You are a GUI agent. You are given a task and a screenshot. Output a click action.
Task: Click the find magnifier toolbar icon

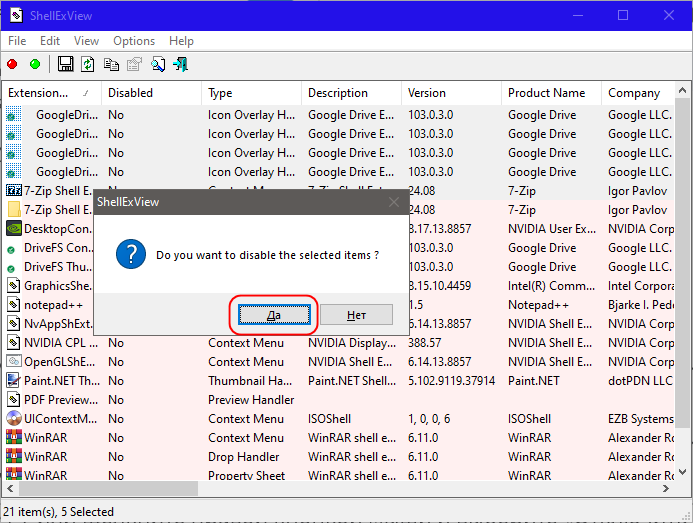pyautogui.click(x=158, y=65)
